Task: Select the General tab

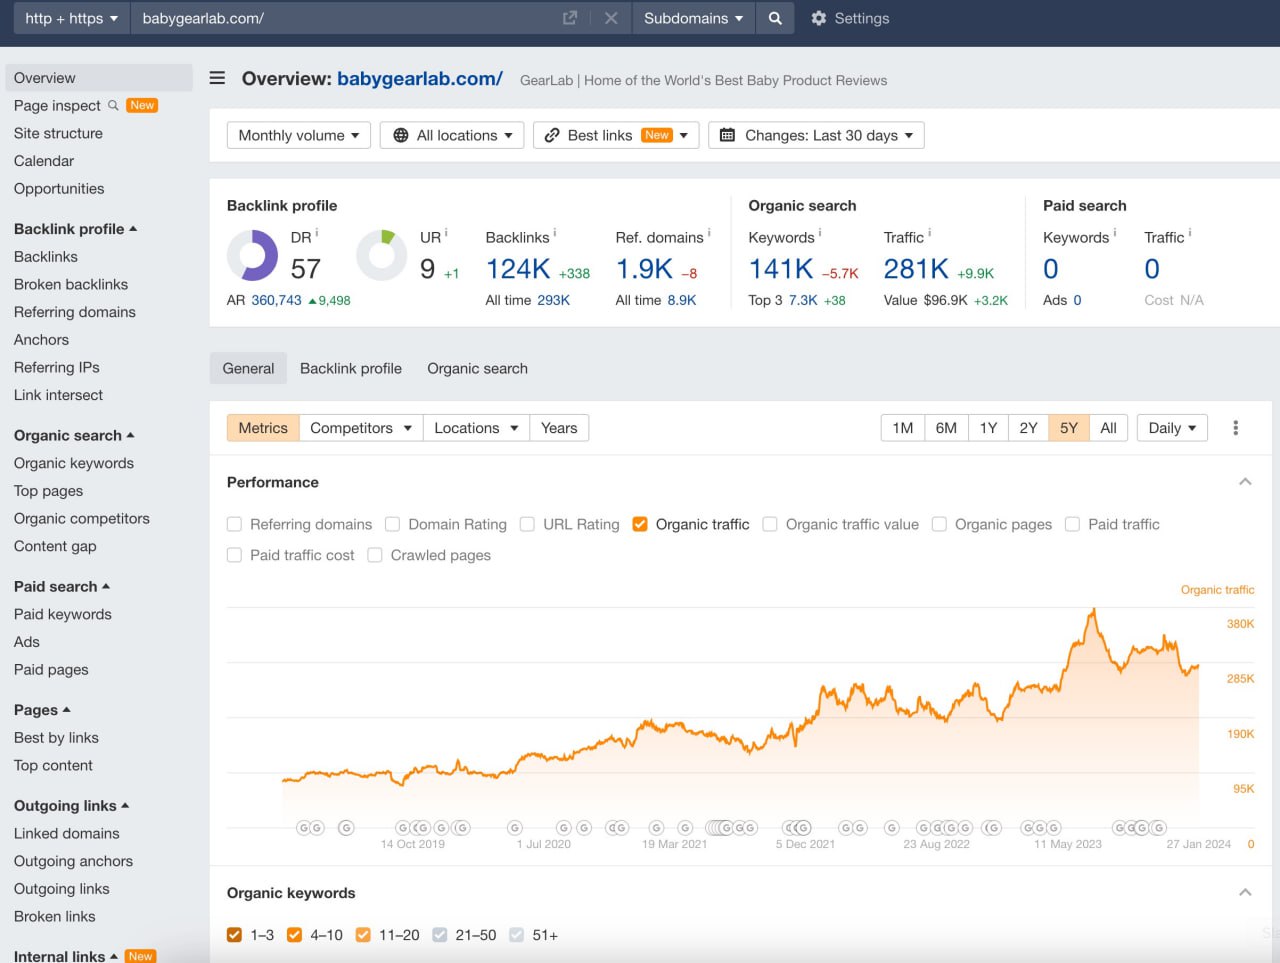Action: pos(248,368)
